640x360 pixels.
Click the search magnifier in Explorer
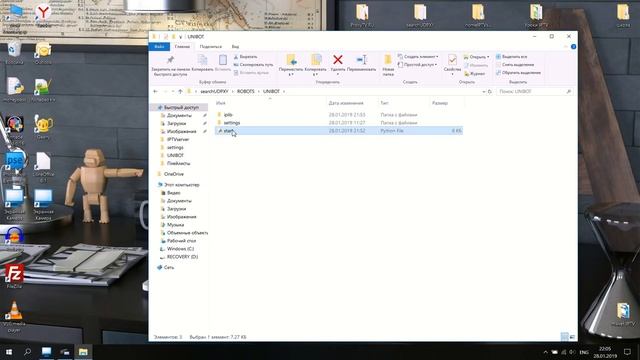pos(569,91)
